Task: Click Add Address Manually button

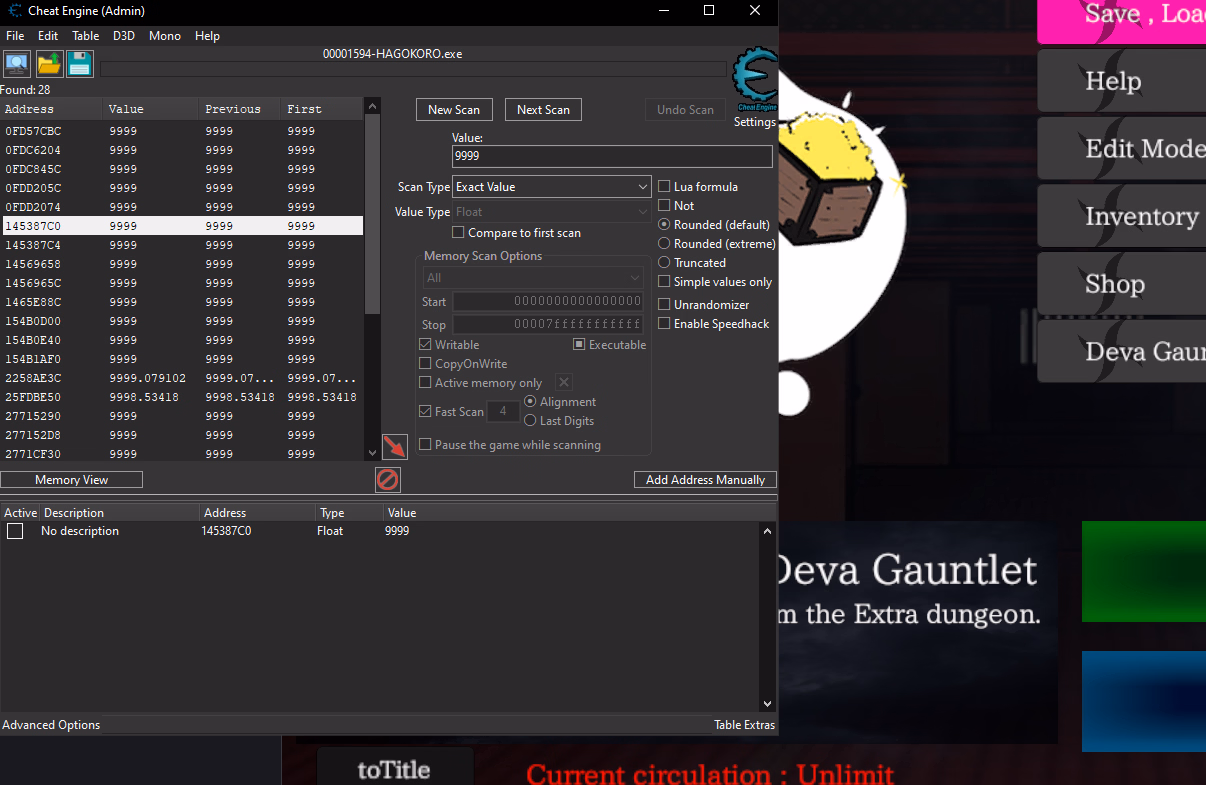Action: point(705,480)
